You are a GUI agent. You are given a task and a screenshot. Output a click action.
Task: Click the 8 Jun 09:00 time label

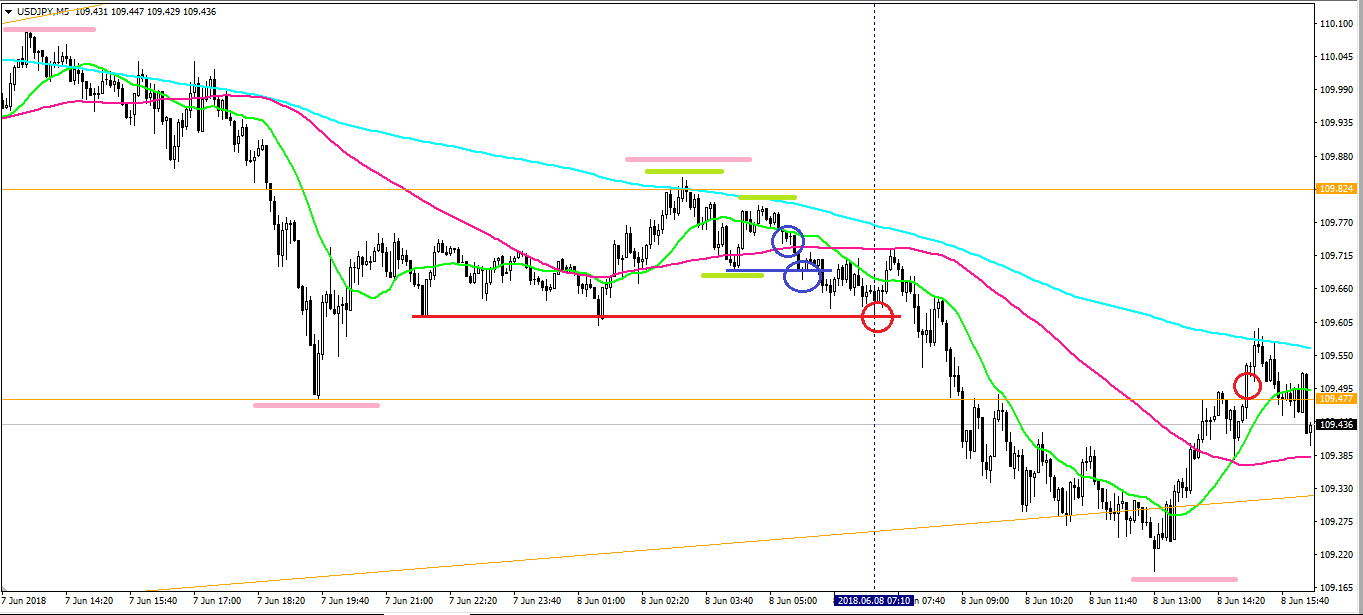pos(985,601)
